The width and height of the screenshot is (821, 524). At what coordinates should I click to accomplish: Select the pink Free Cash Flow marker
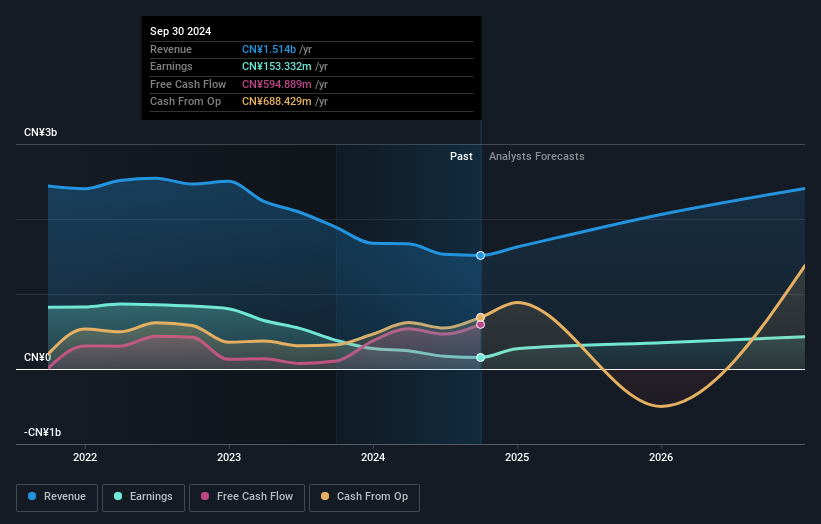tap(481, 324)
